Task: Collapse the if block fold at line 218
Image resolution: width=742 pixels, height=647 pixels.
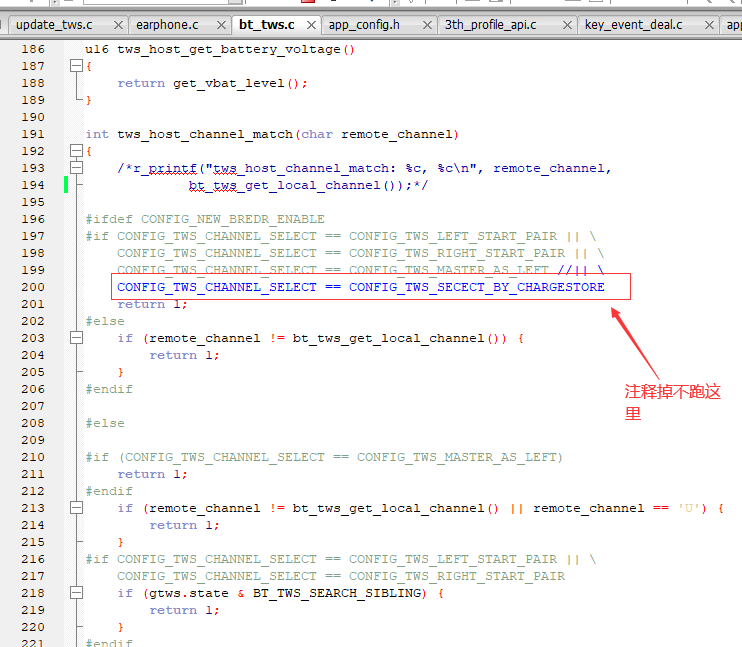Action: tap(76, 593)
